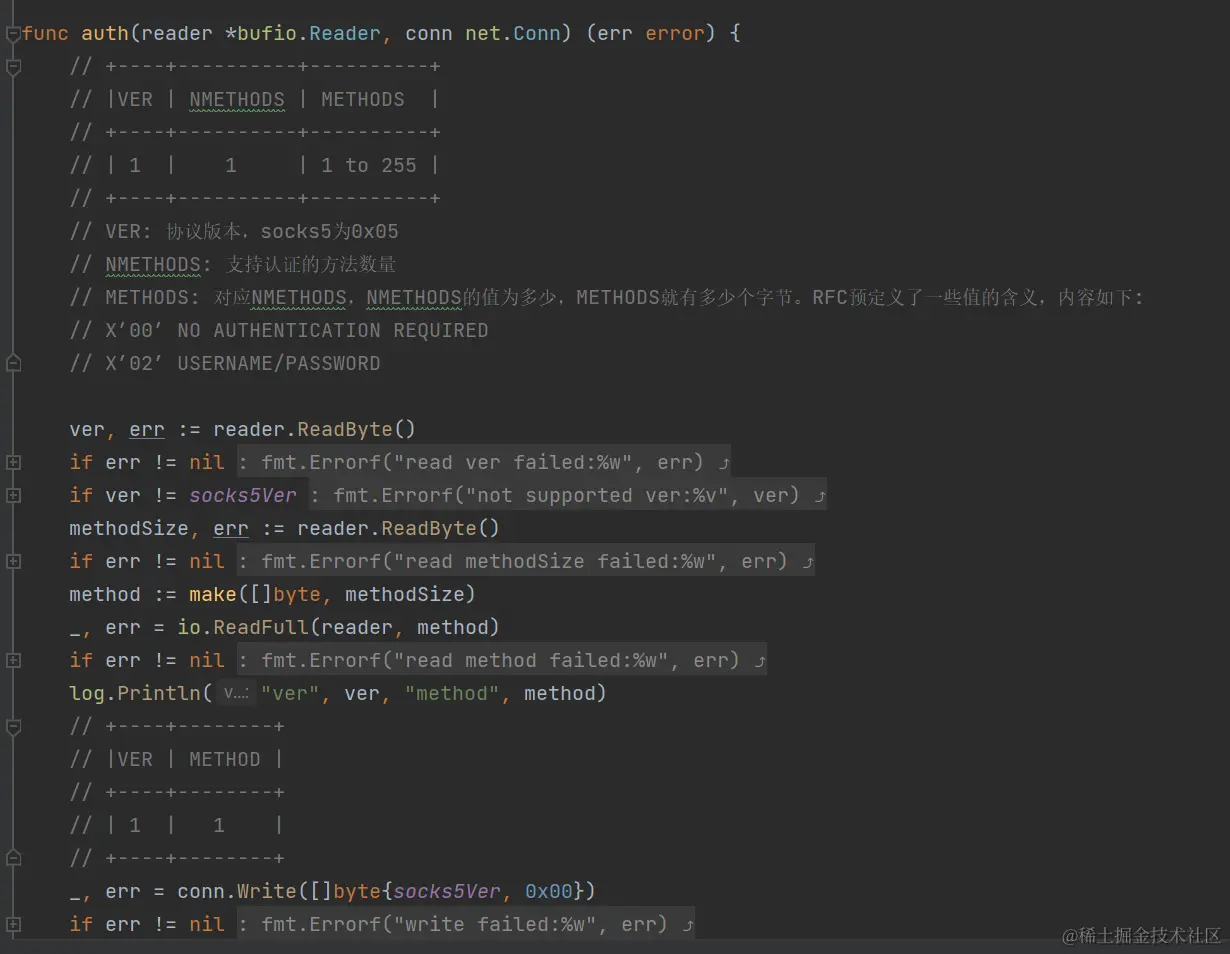
Task: Click the "error" return type
Action: [675, 33]
